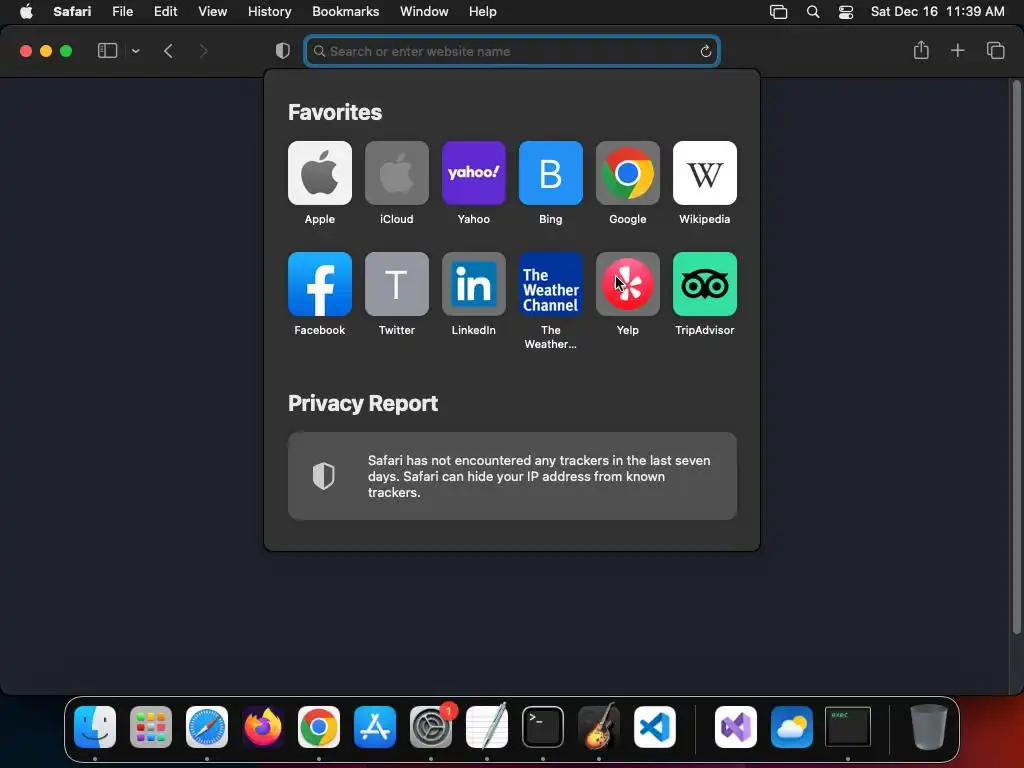This screenshot has height=768, width=1024.
Task: Open Finder from the Dock
Action: 95,727
